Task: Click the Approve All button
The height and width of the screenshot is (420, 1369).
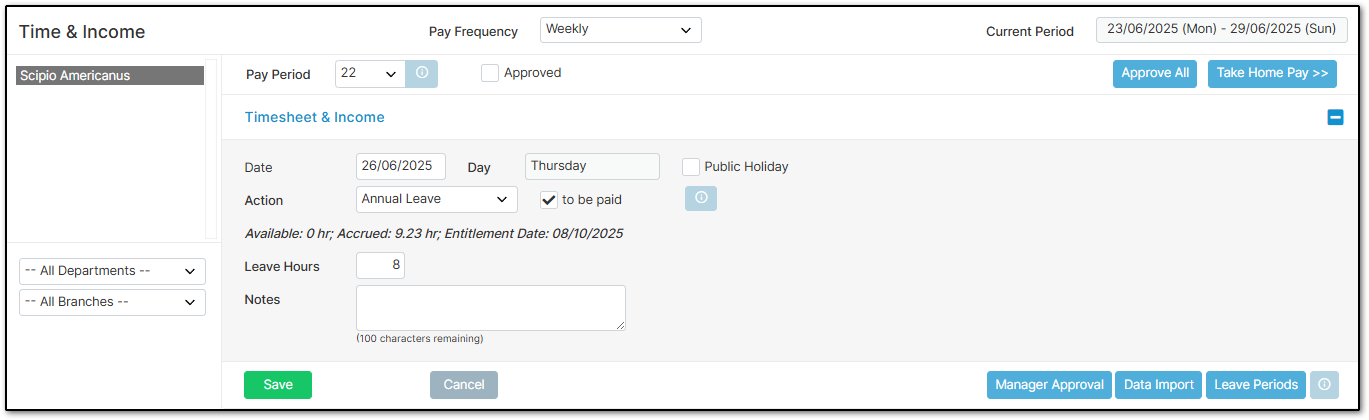Action: click(1155, 74)
